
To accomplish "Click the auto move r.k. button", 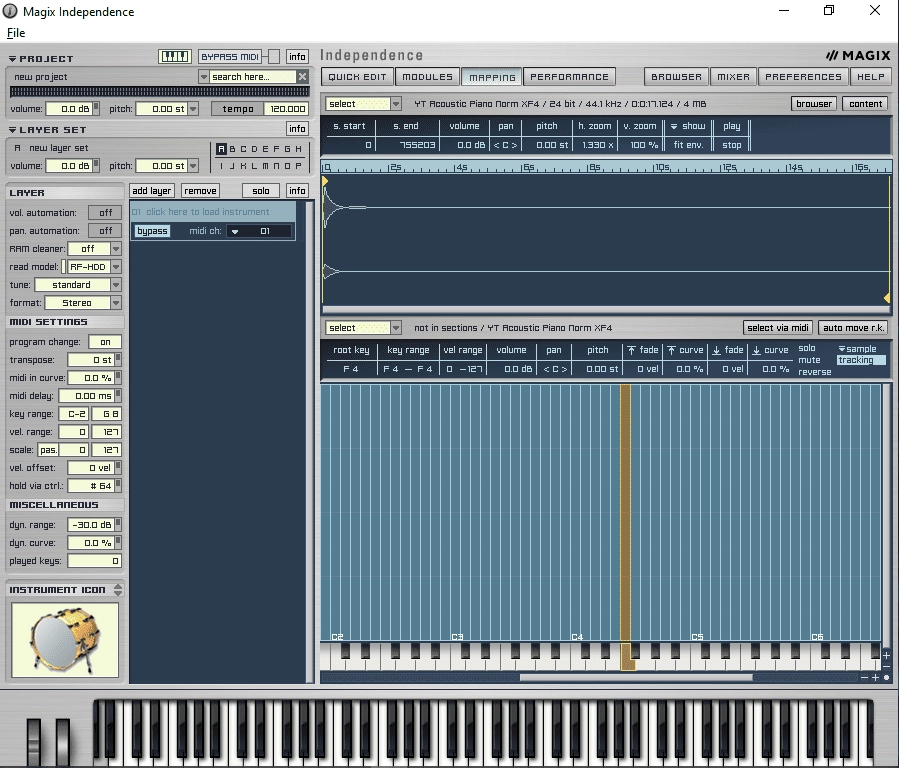I will (x=853, y=328).
